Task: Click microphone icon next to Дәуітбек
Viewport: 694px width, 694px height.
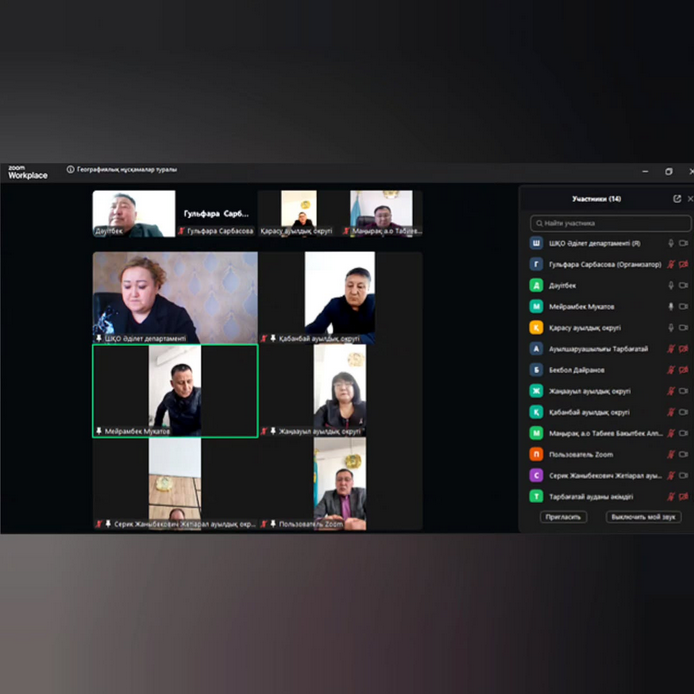Action: coord(672,285)
